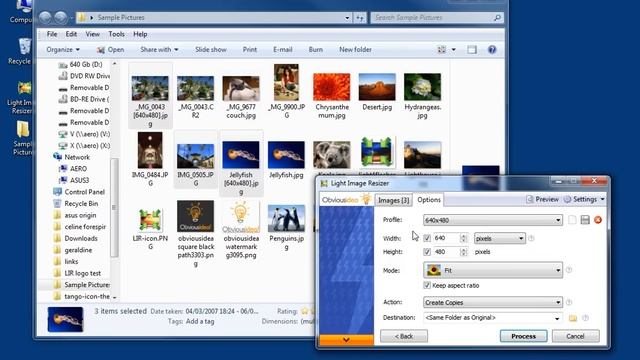Click the Process button
The height and width of the screenshot is (360, 640).
tap(524, 336)
